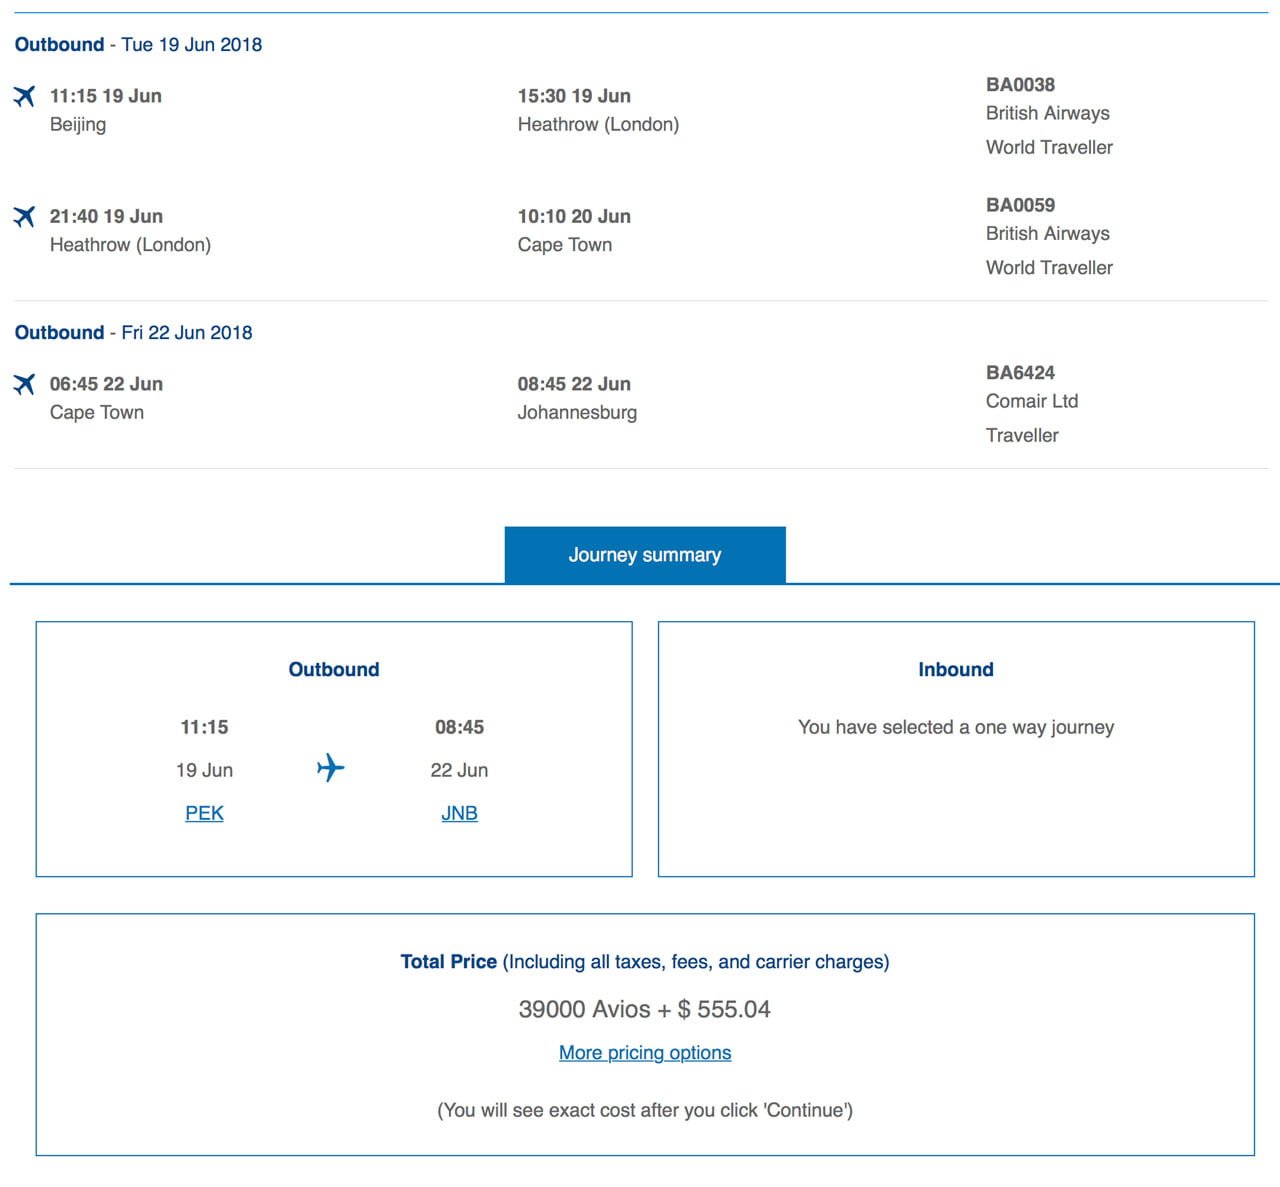Click the 10:10 20 Jun arrival time

coord(574,216)
